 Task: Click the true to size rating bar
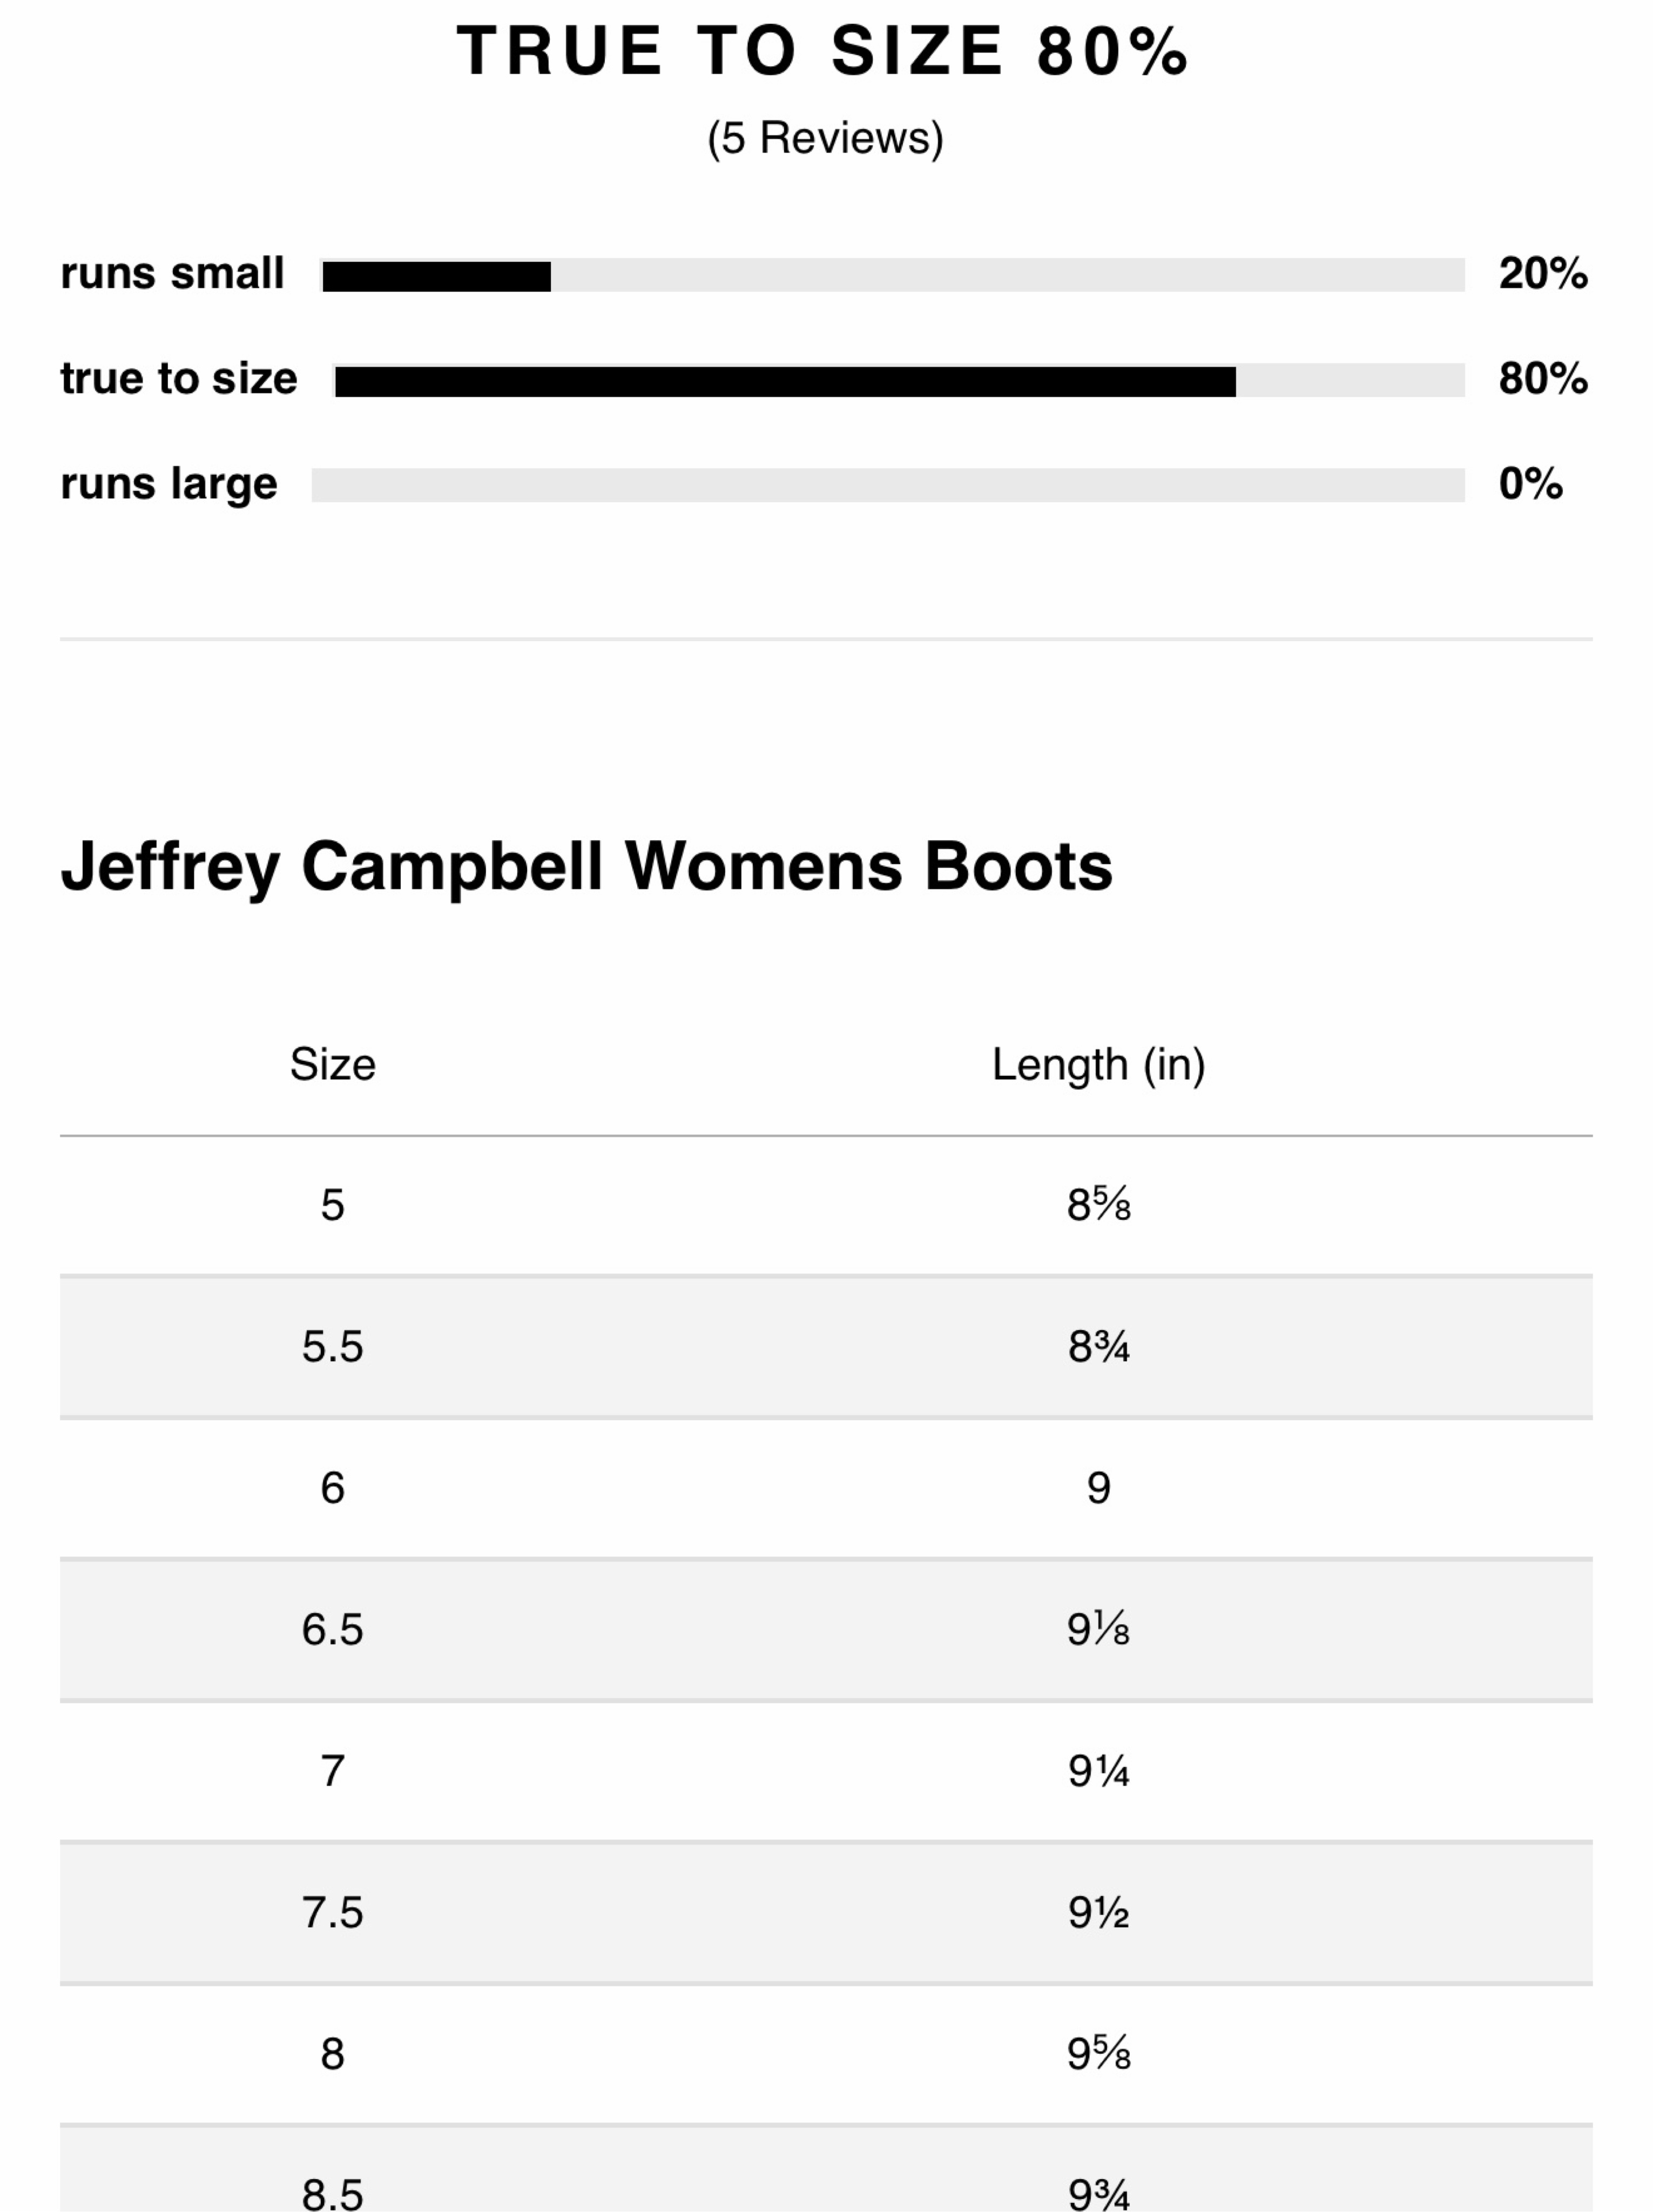[898, 380]
